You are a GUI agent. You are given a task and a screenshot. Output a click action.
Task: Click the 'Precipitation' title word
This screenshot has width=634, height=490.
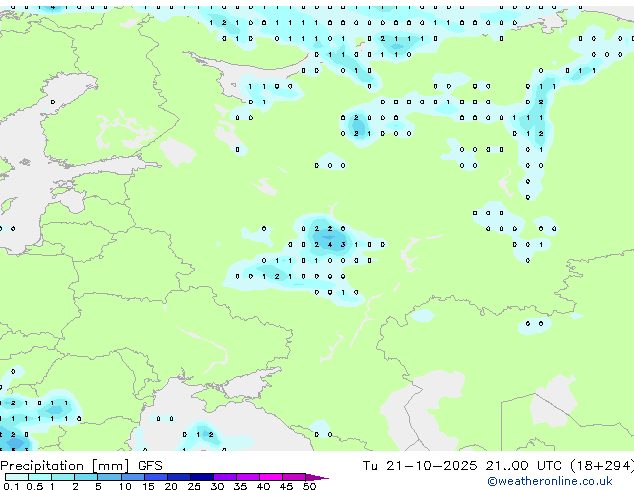(x=42, y=466)
